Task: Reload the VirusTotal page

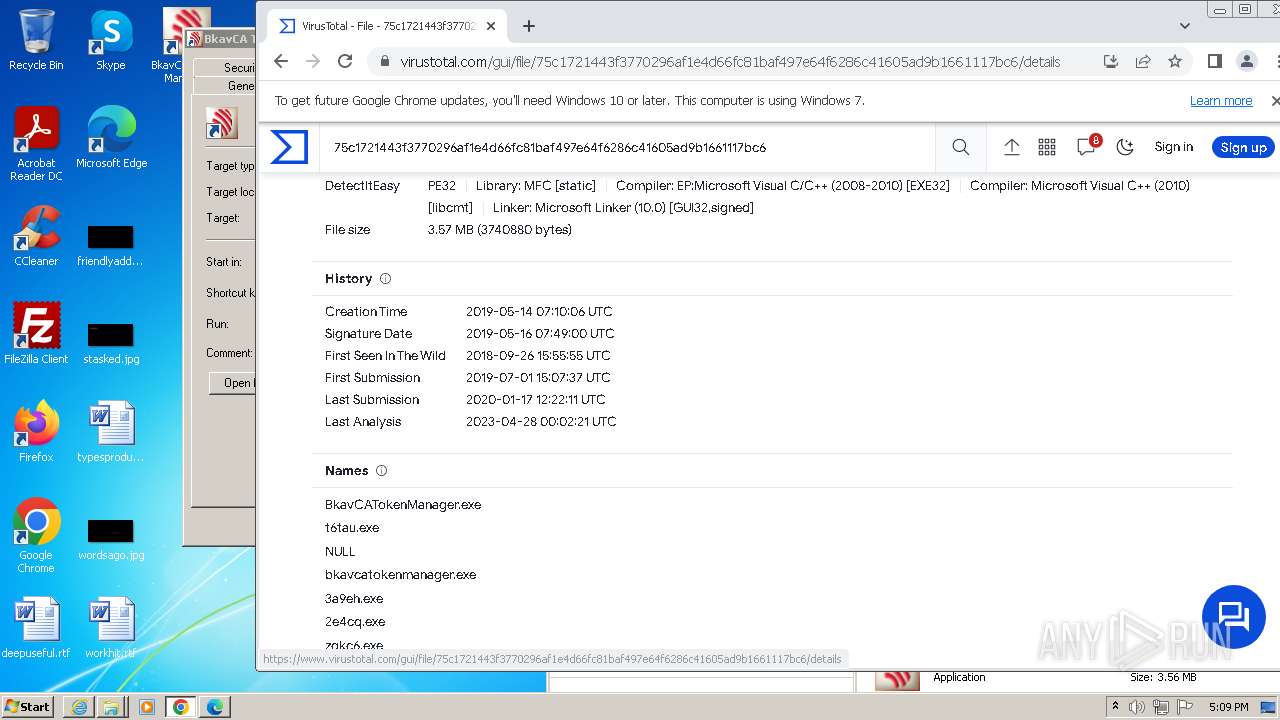Action: click(345, 61)
